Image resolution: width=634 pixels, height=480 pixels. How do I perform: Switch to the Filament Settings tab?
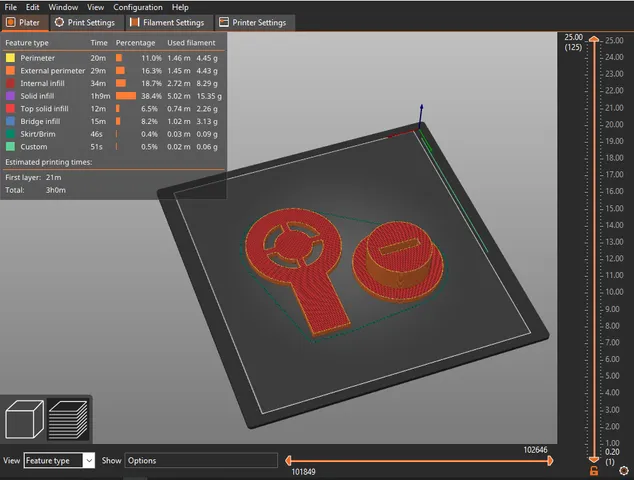(167, 23)
